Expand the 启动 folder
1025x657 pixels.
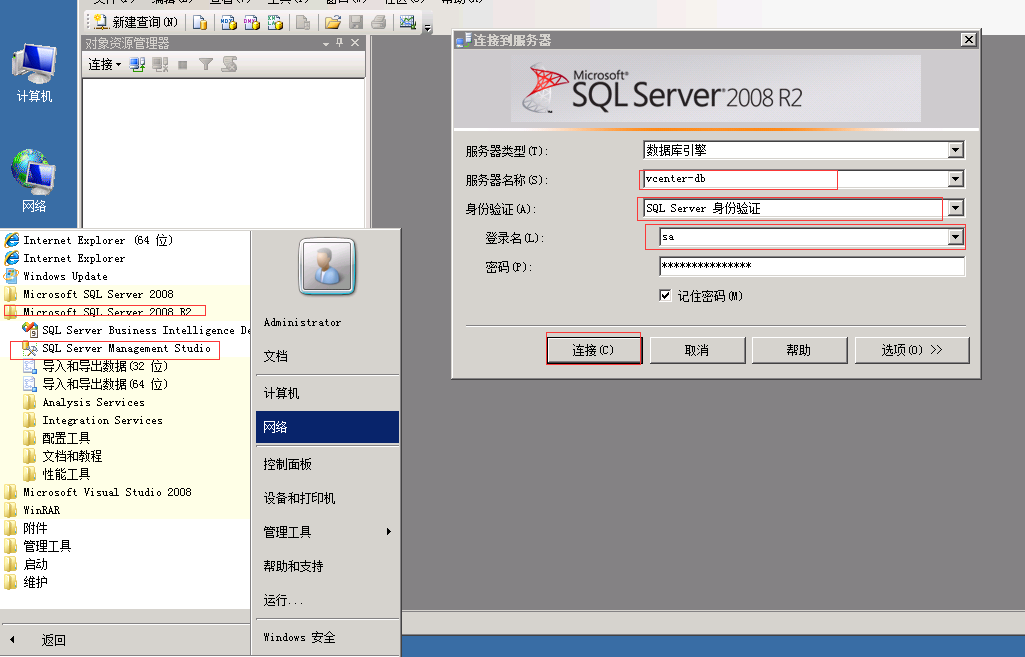pos(26,564)
